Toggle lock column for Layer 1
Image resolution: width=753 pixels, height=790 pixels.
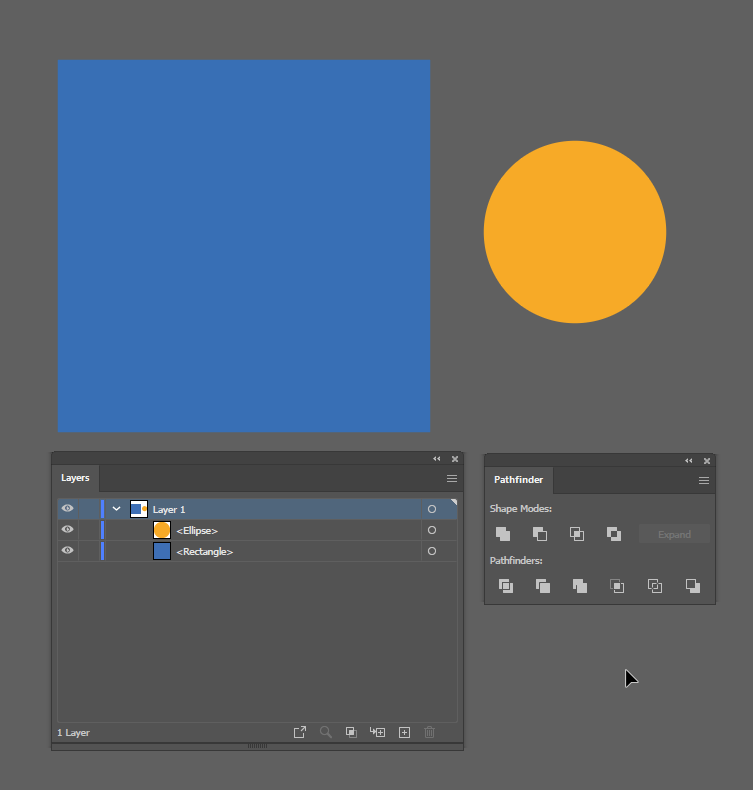[x=89, y=509]
